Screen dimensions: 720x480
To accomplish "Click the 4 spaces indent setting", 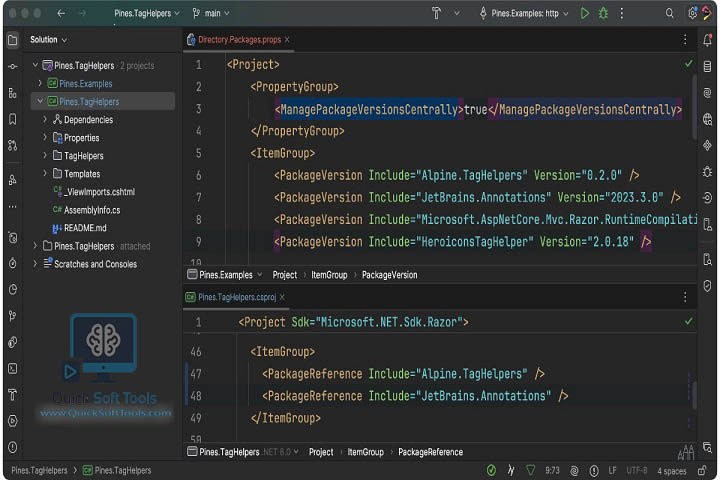I will coord(671,471).
